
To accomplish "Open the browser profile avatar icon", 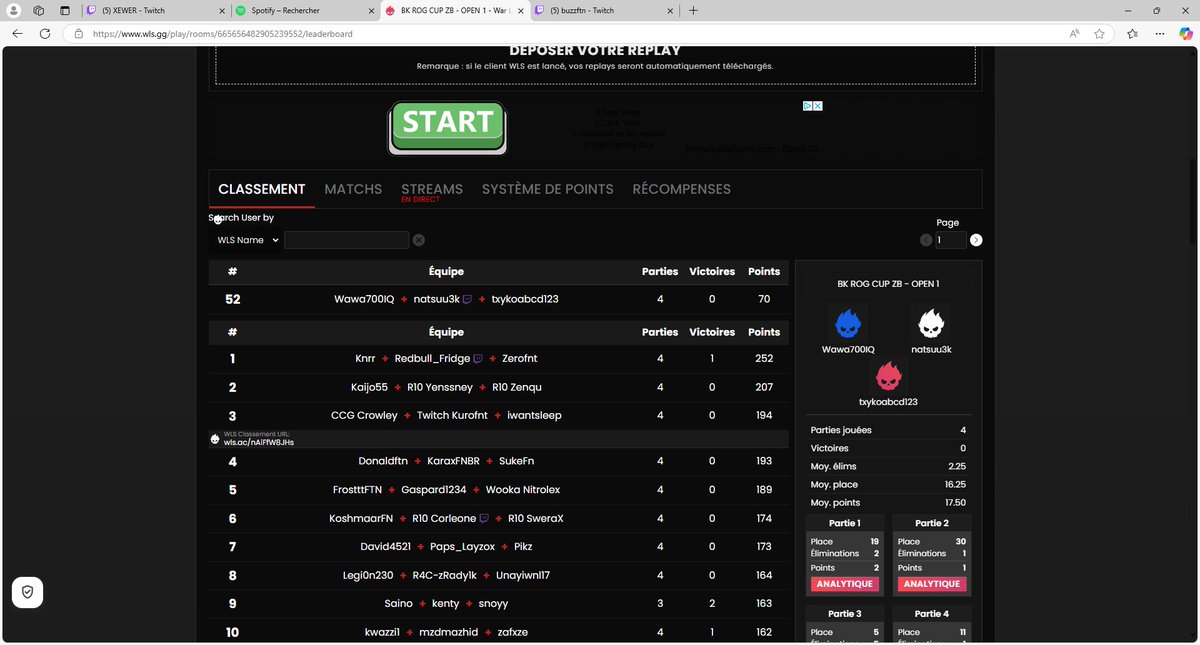I will (15, 10).
